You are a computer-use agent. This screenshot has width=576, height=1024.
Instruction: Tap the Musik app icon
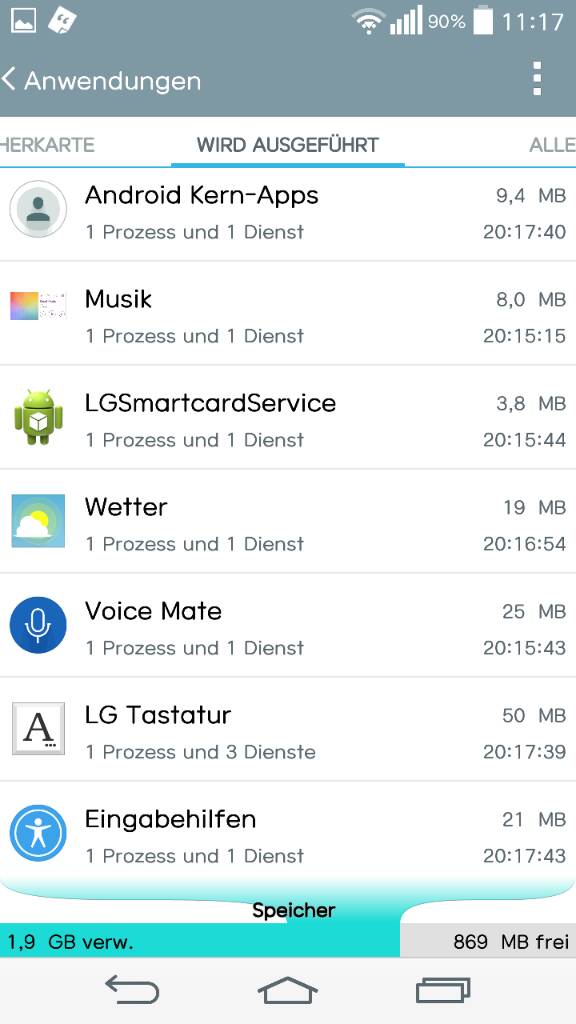tap(38, 306)
